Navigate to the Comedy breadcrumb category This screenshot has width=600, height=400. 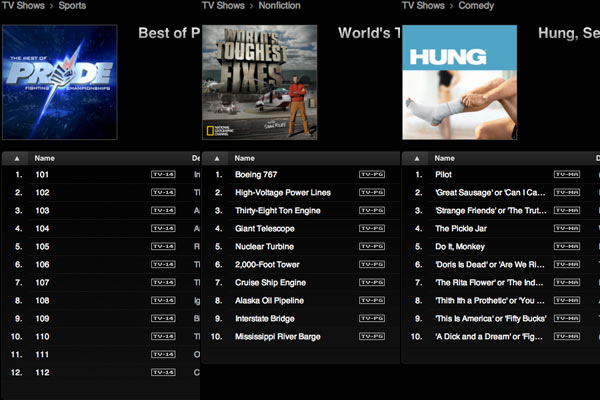479,6
